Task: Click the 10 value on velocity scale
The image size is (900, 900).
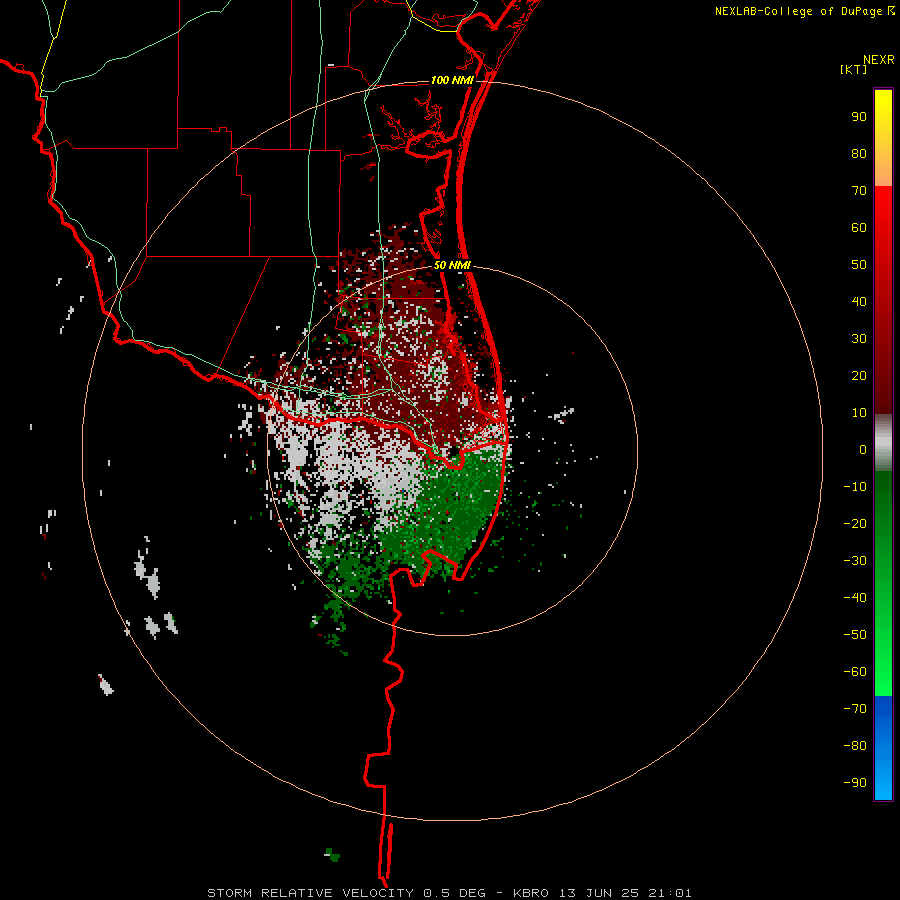Action: [859, 413]
